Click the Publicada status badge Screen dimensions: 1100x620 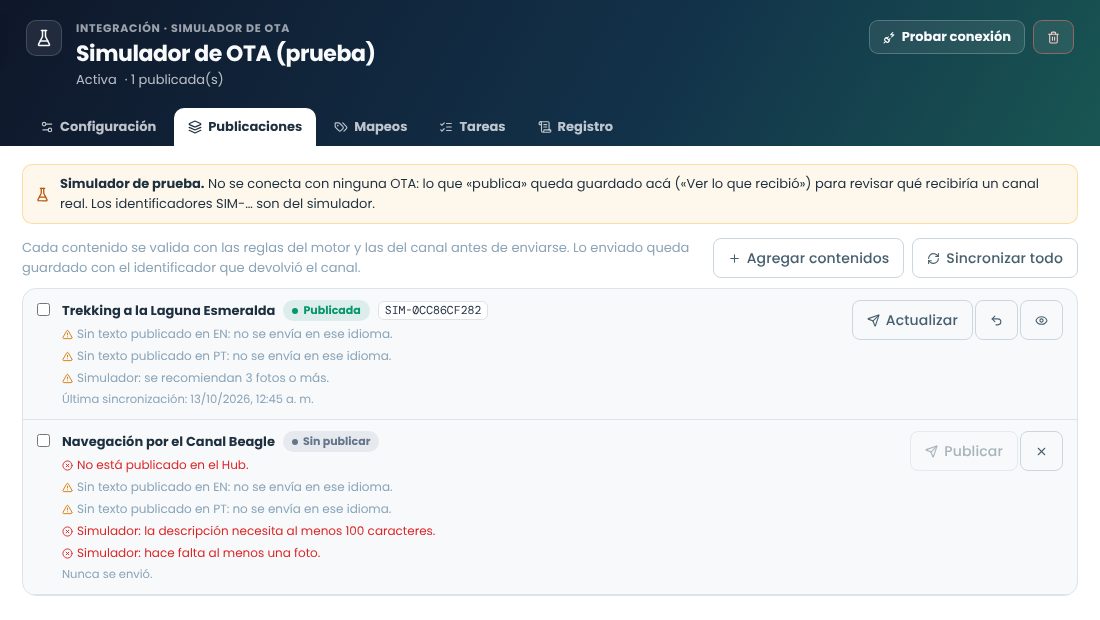pos(326,310)
